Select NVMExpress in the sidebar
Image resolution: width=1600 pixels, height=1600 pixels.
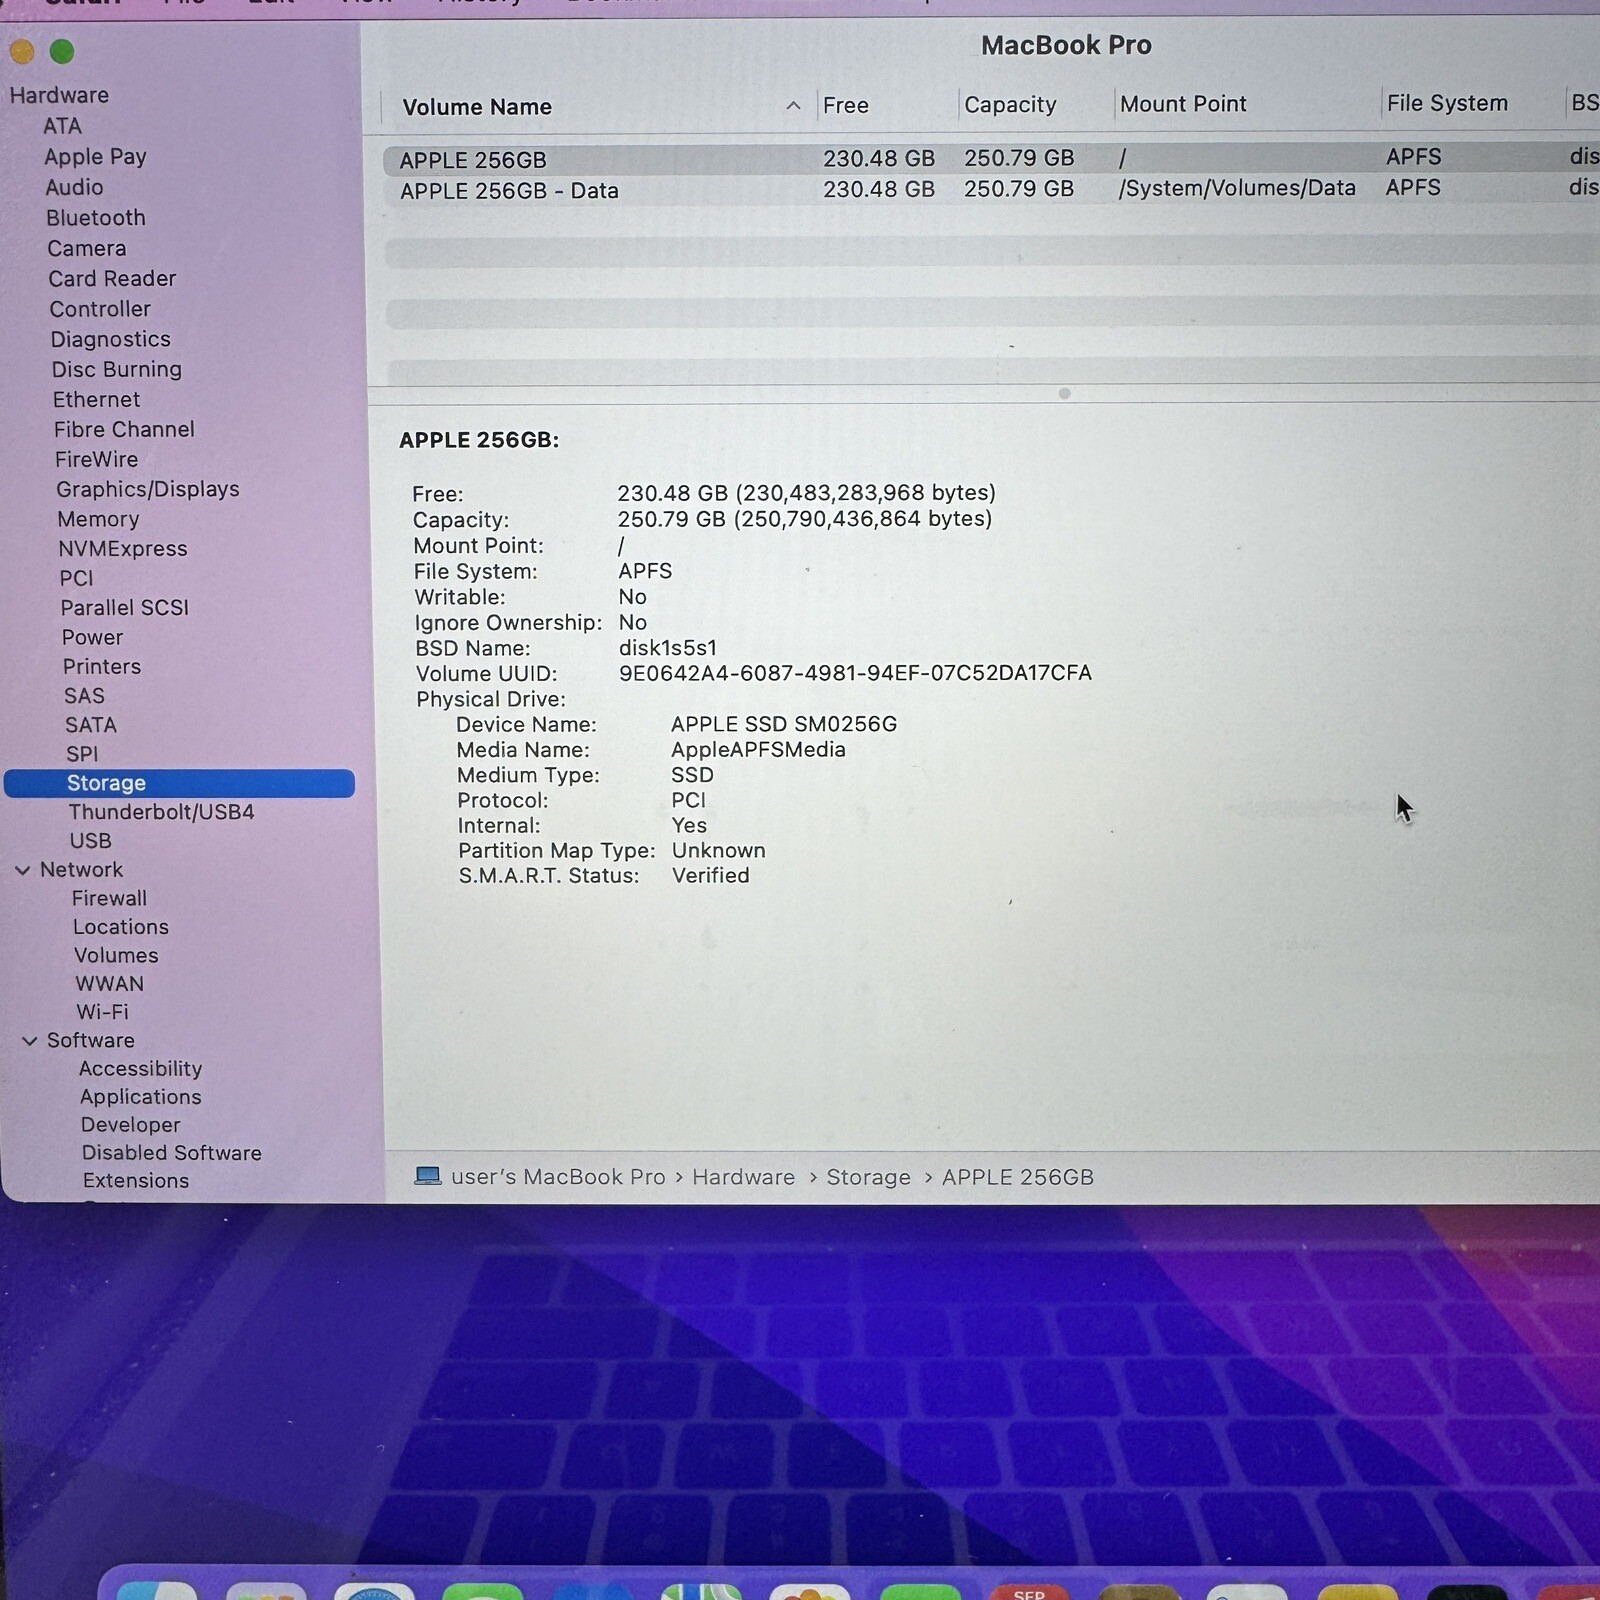click(x=123, y=548)
